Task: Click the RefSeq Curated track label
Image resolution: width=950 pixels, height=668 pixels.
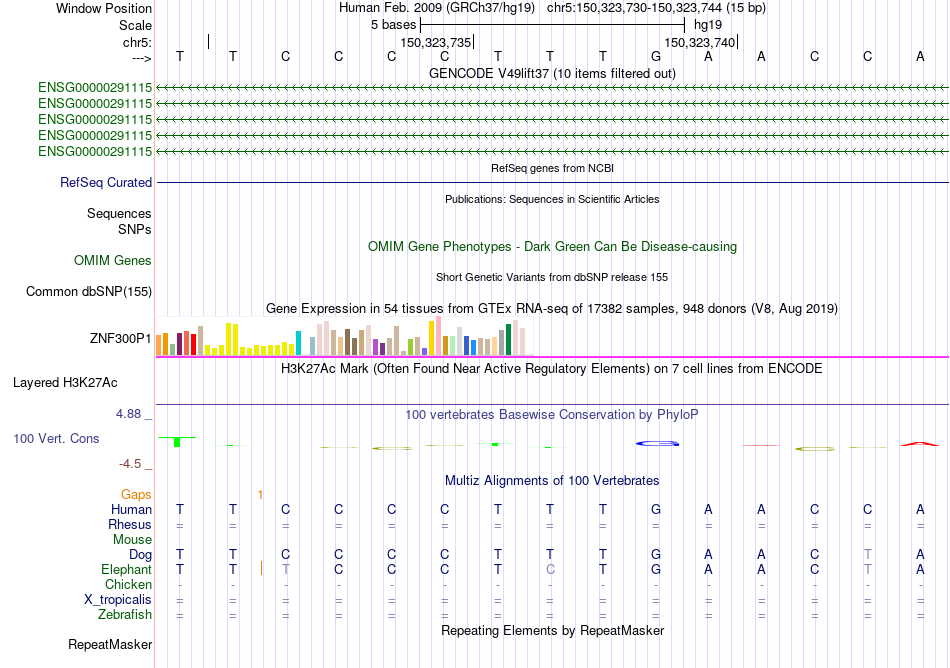Action: tap(106, 182)
